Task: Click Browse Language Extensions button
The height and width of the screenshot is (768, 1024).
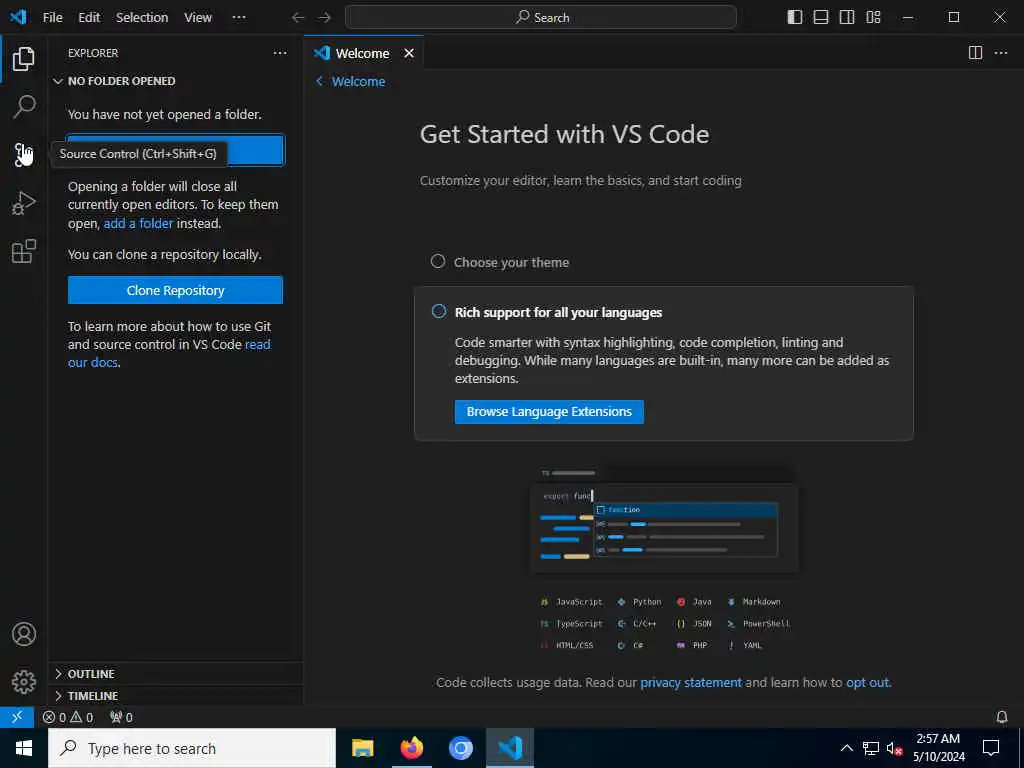Action: (x=549, y=411)
